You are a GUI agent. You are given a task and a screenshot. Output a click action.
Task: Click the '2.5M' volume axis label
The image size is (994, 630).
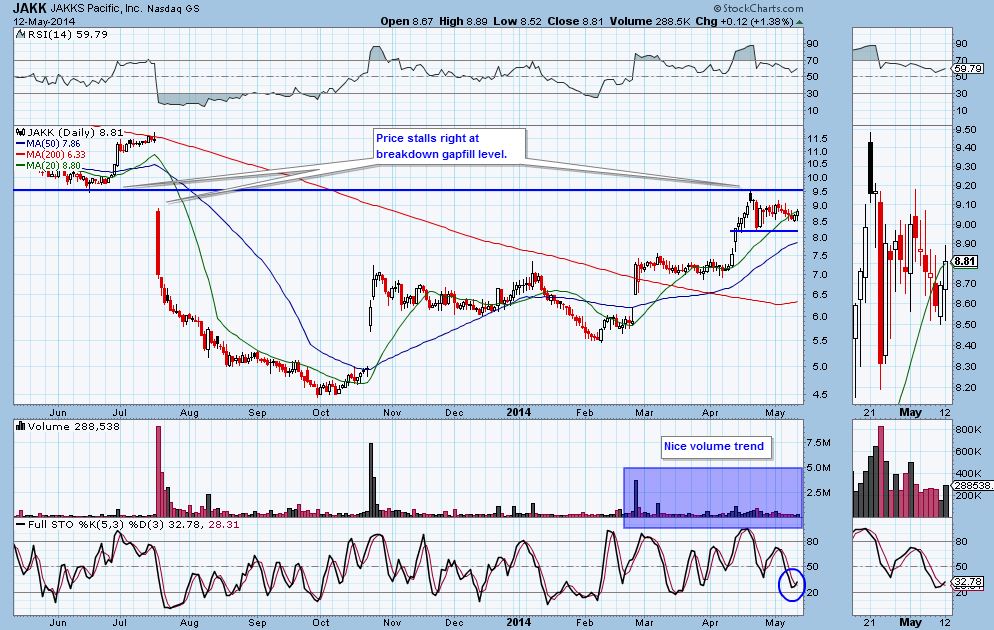818,493
